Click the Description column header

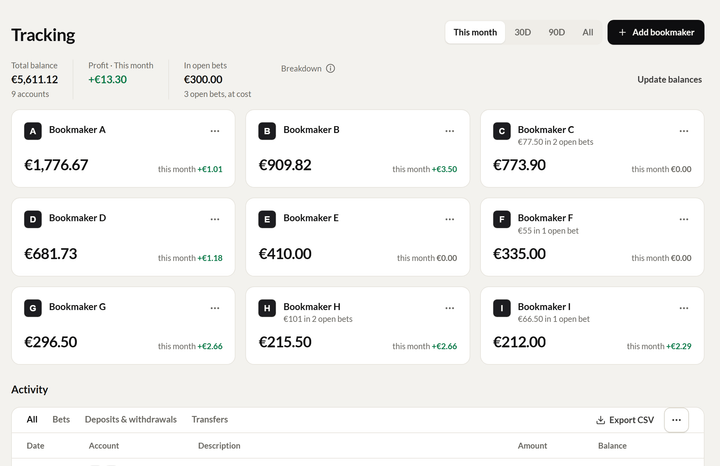[219, 445]
